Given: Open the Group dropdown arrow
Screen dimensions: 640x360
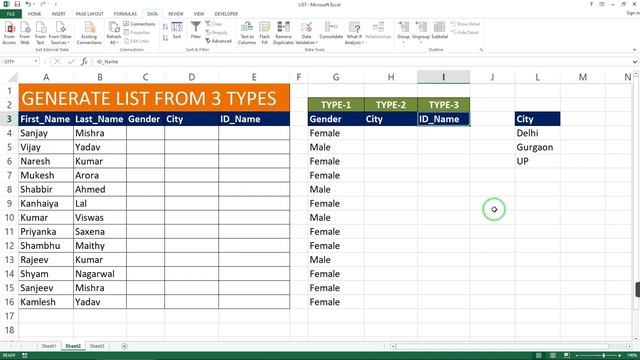Looking at the screenshot, I should [403, 42].
